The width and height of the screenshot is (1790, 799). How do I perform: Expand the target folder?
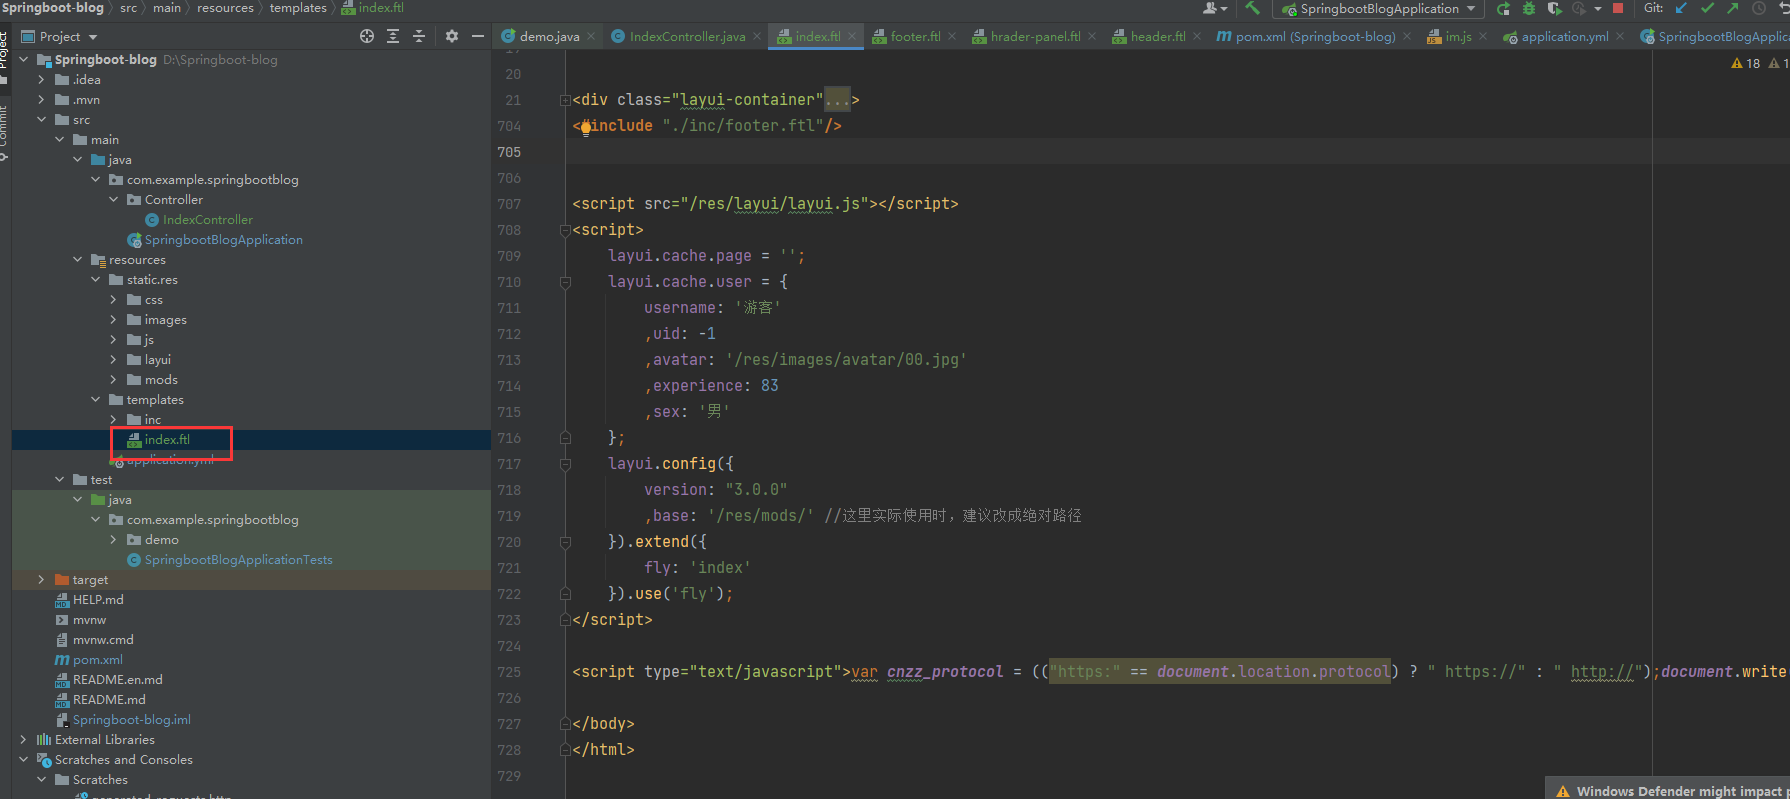(41, 580)
